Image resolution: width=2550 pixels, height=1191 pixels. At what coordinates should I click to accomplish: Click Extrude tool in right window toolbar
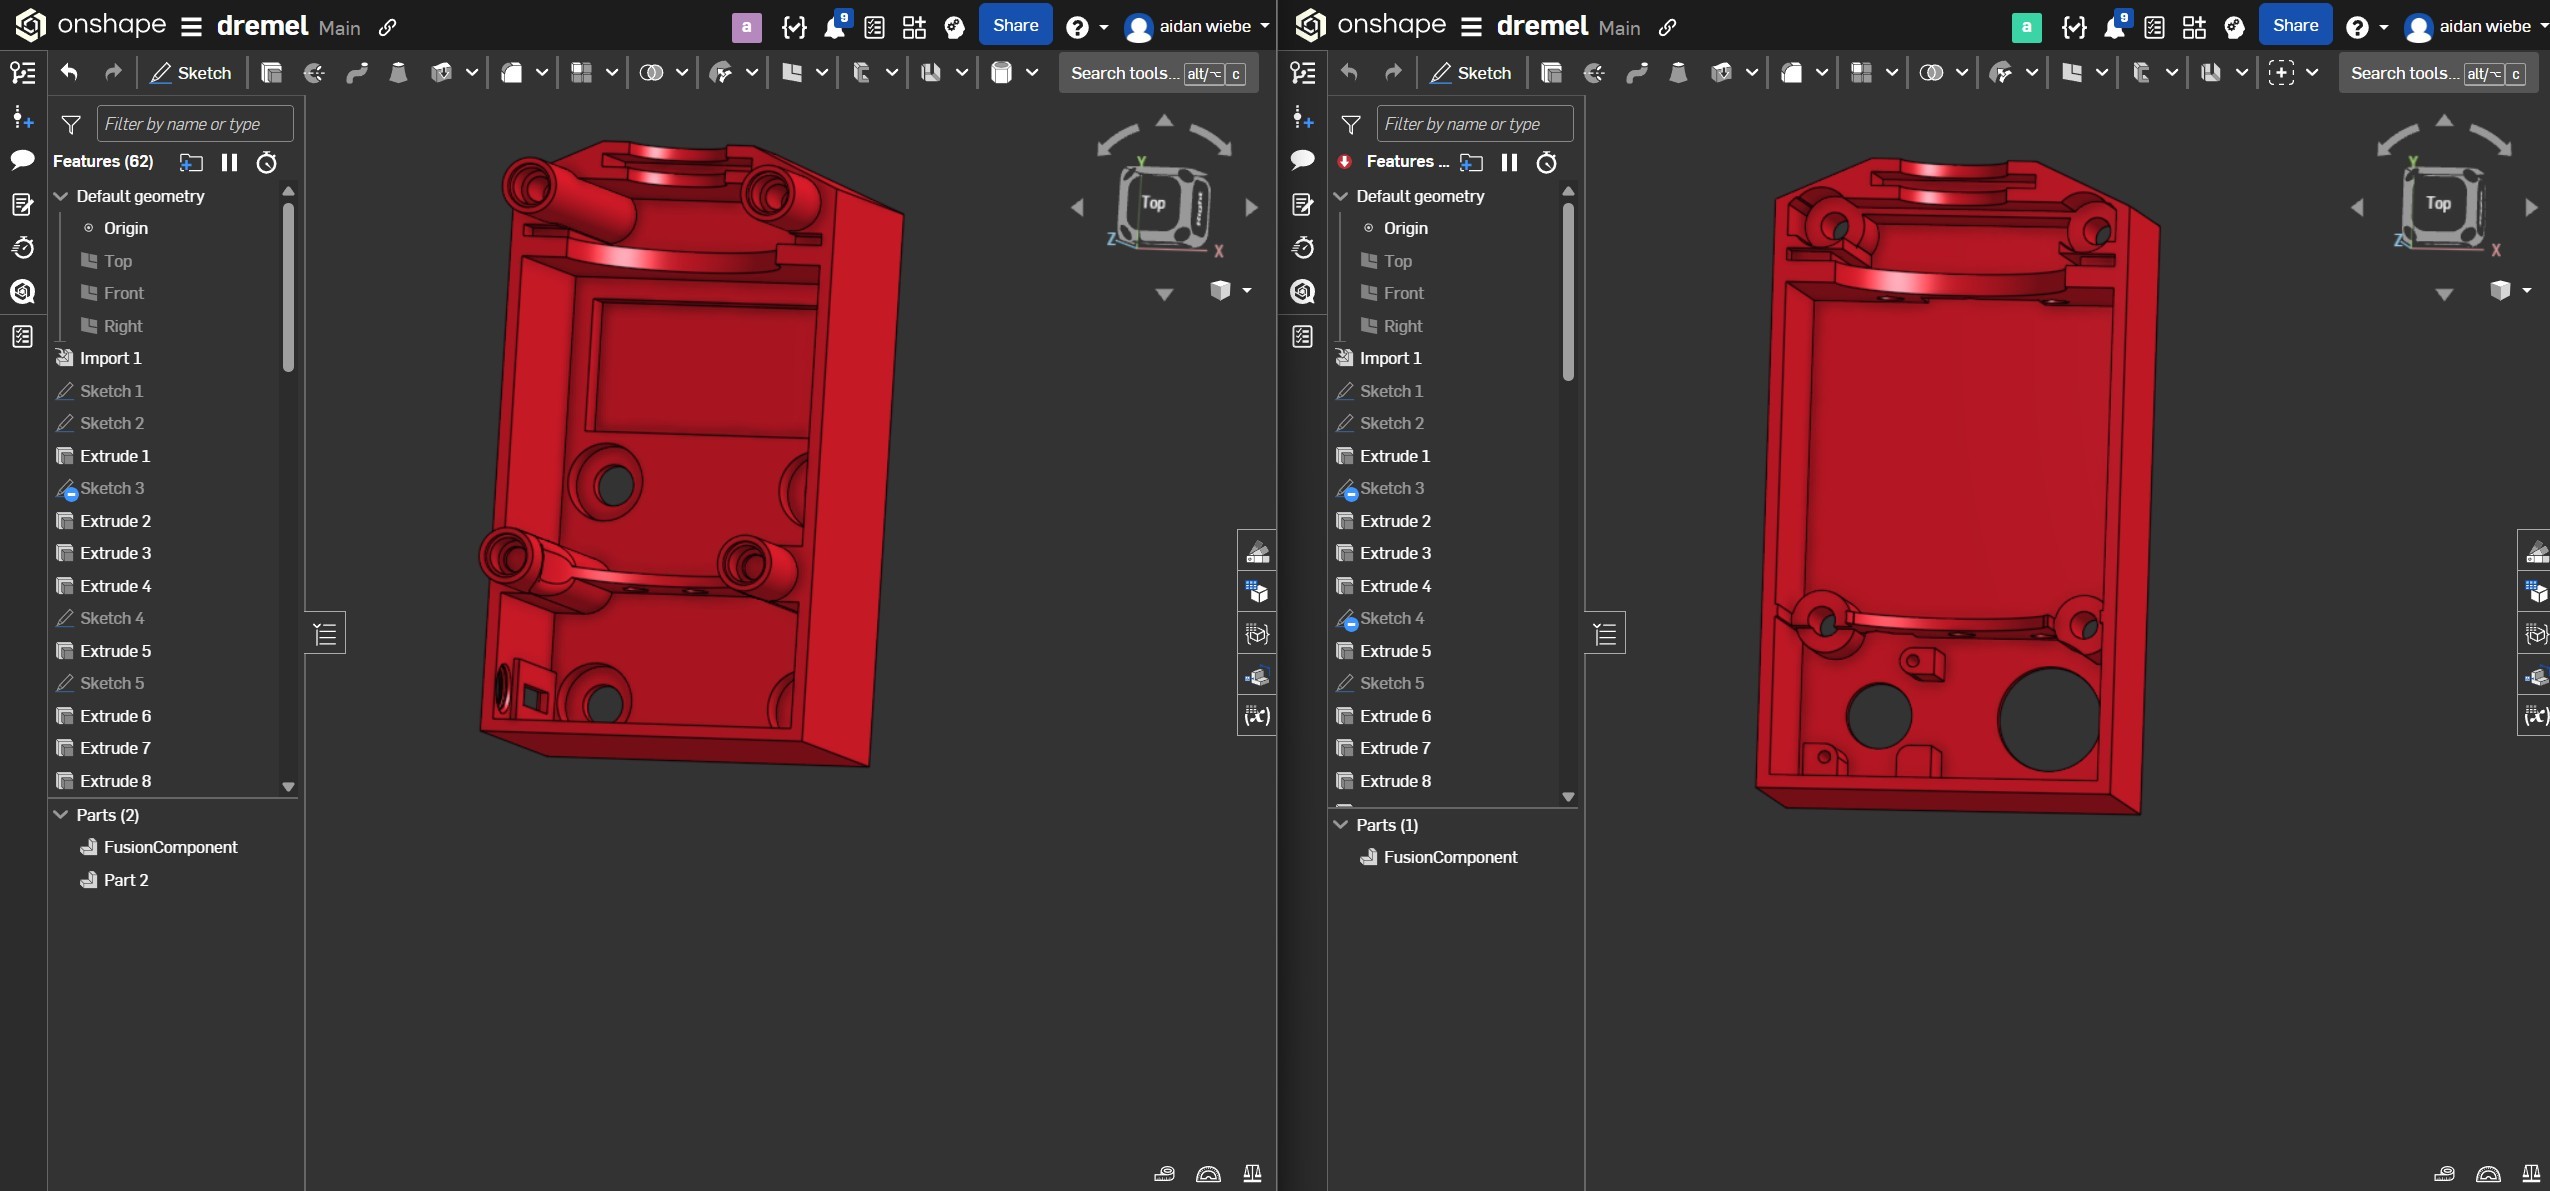click(x=1551, y=73)
